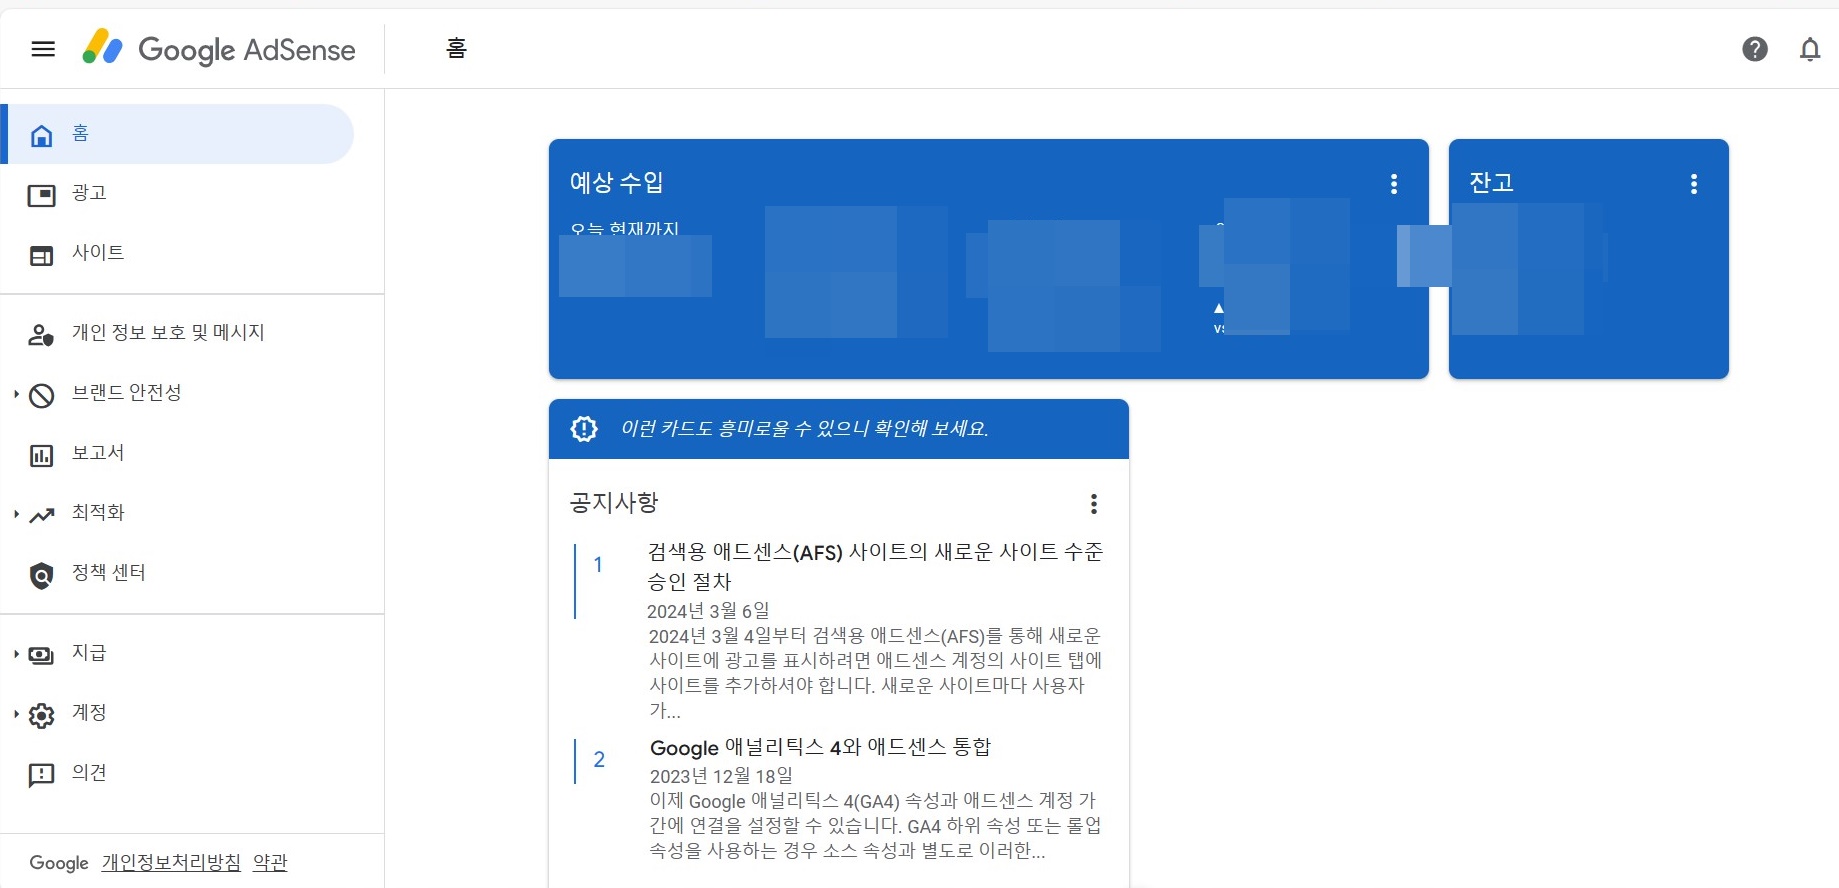Click date 2023년 12월 18일

pos(721,776)
